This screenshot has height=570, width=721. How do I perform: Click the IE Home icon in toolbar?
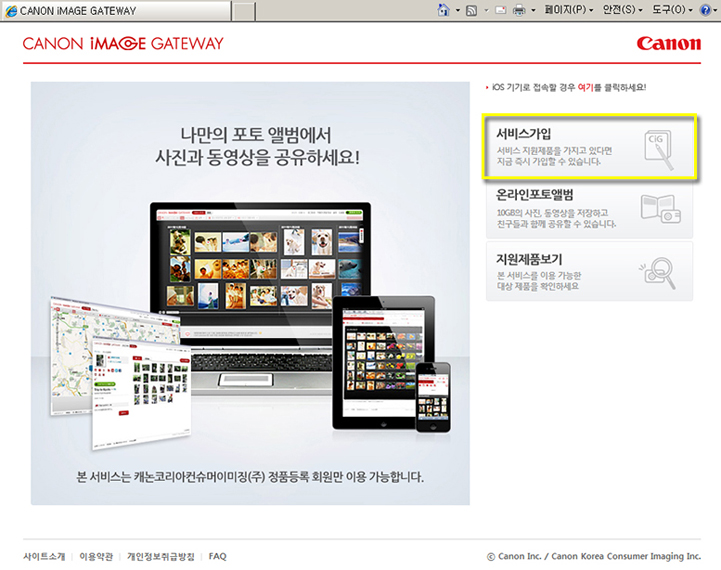coord(443,10)
